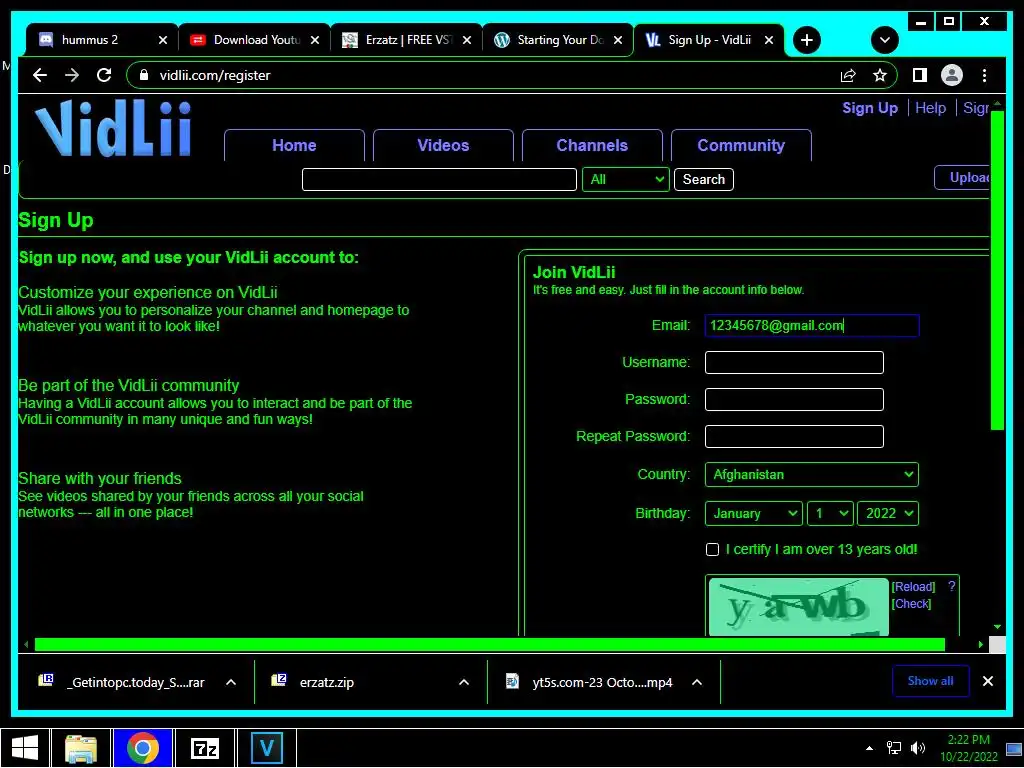This screenshot has width=1024, height=768.
Task: Open the Chrome three-dot menu
Action: click(x=984, y=75)
